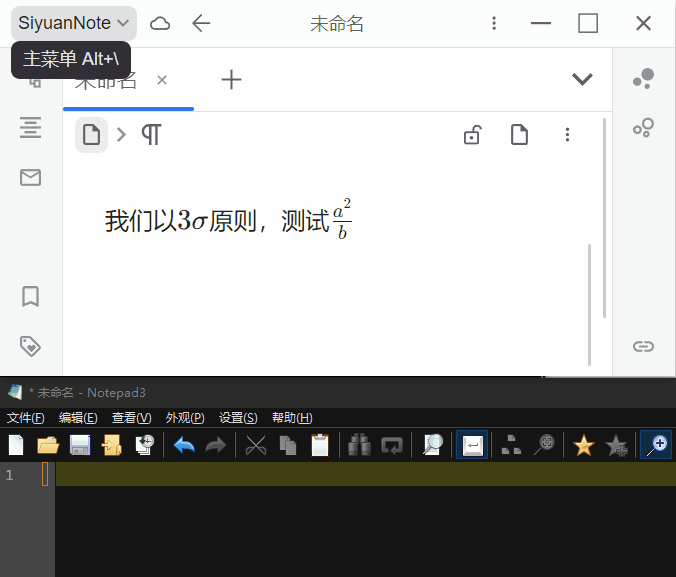Open Notepad3 外观(P) menu

pyautogui.click(x=185, y=418)
